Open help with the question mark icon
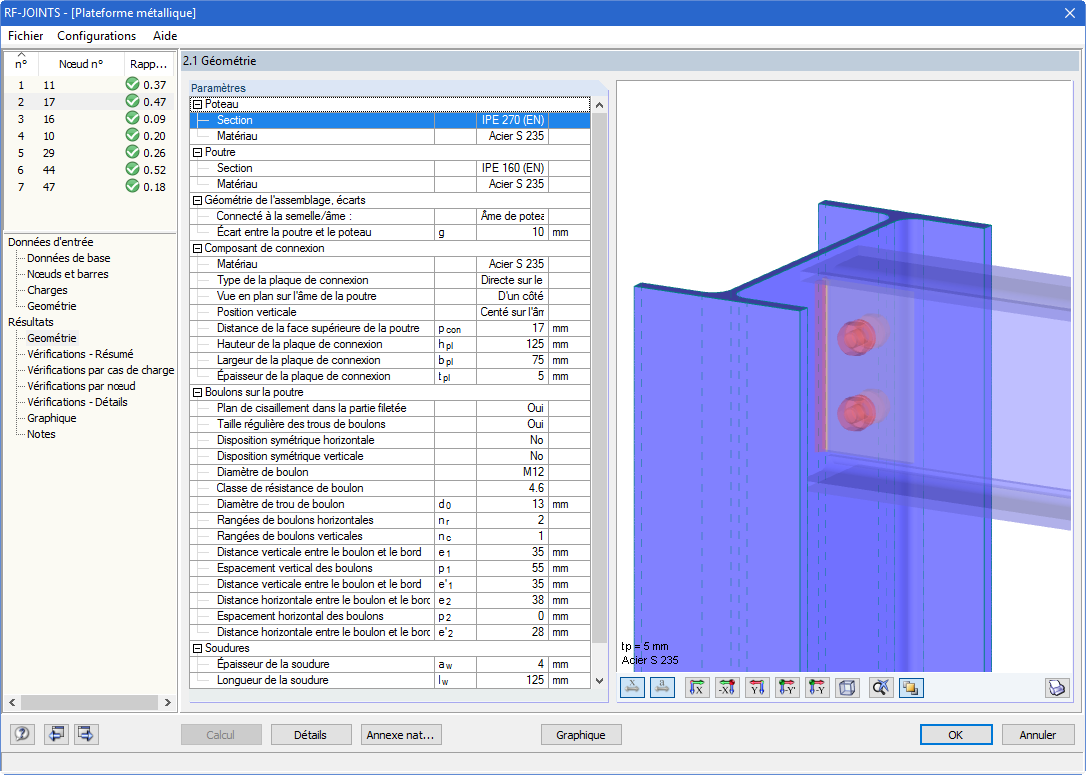1086x775 pixels. coord(22,734)
